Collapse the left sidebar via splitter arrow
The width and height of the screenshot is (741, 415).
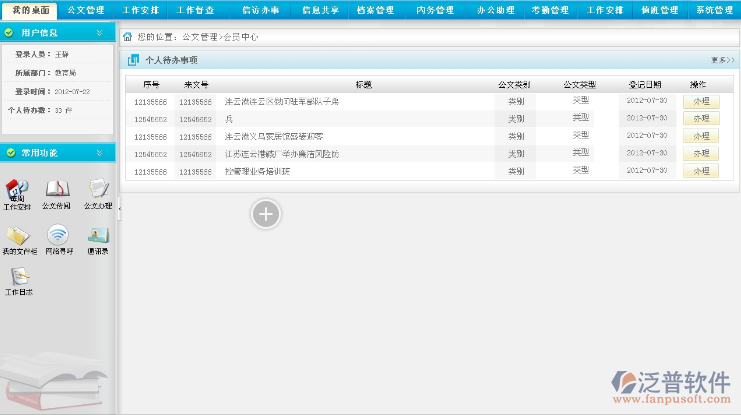(x=118, y=209)
